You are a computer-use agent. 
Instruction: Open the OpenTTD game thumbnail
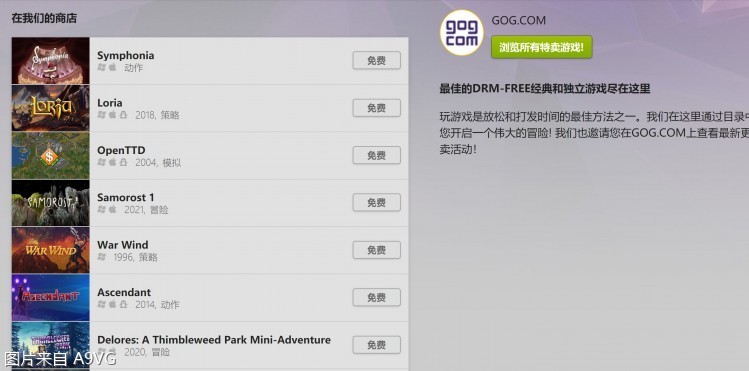(51, 155)
